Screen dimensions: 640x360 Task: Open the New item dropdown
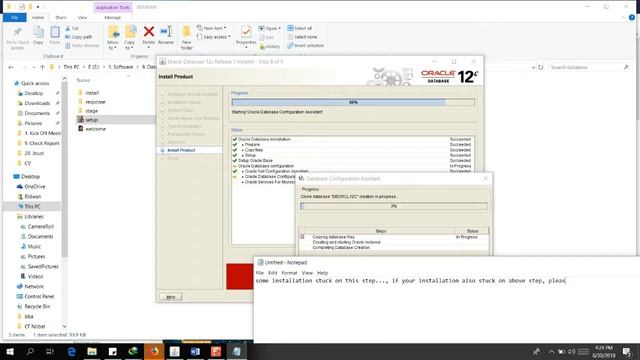[x=211, y=28]
